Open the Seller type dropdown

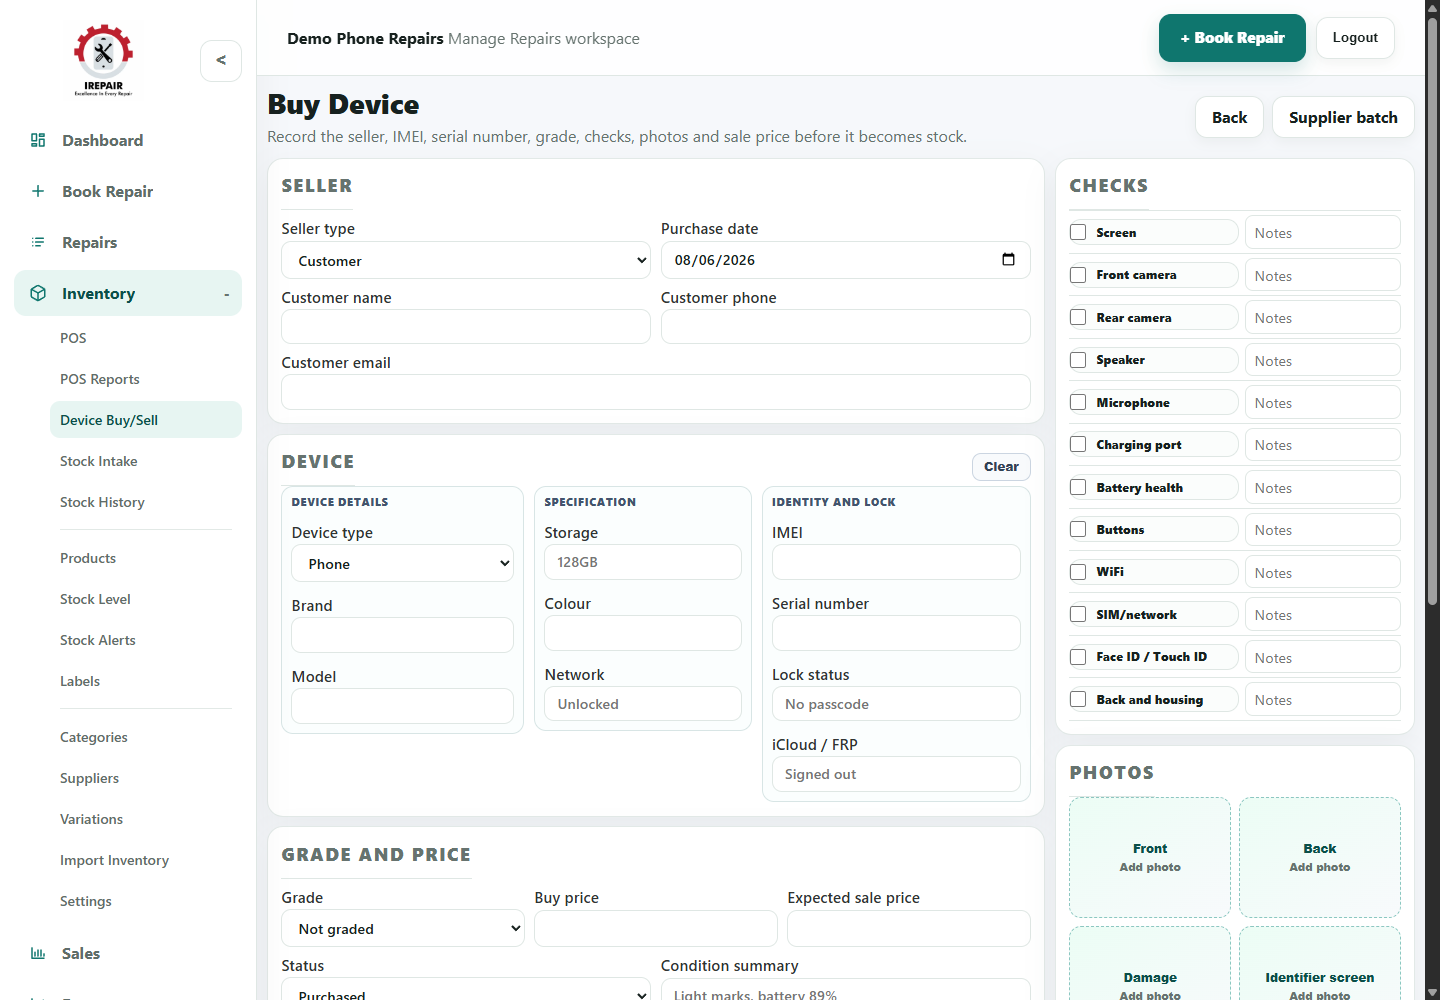pyautogui.click(x=466, y=260)
